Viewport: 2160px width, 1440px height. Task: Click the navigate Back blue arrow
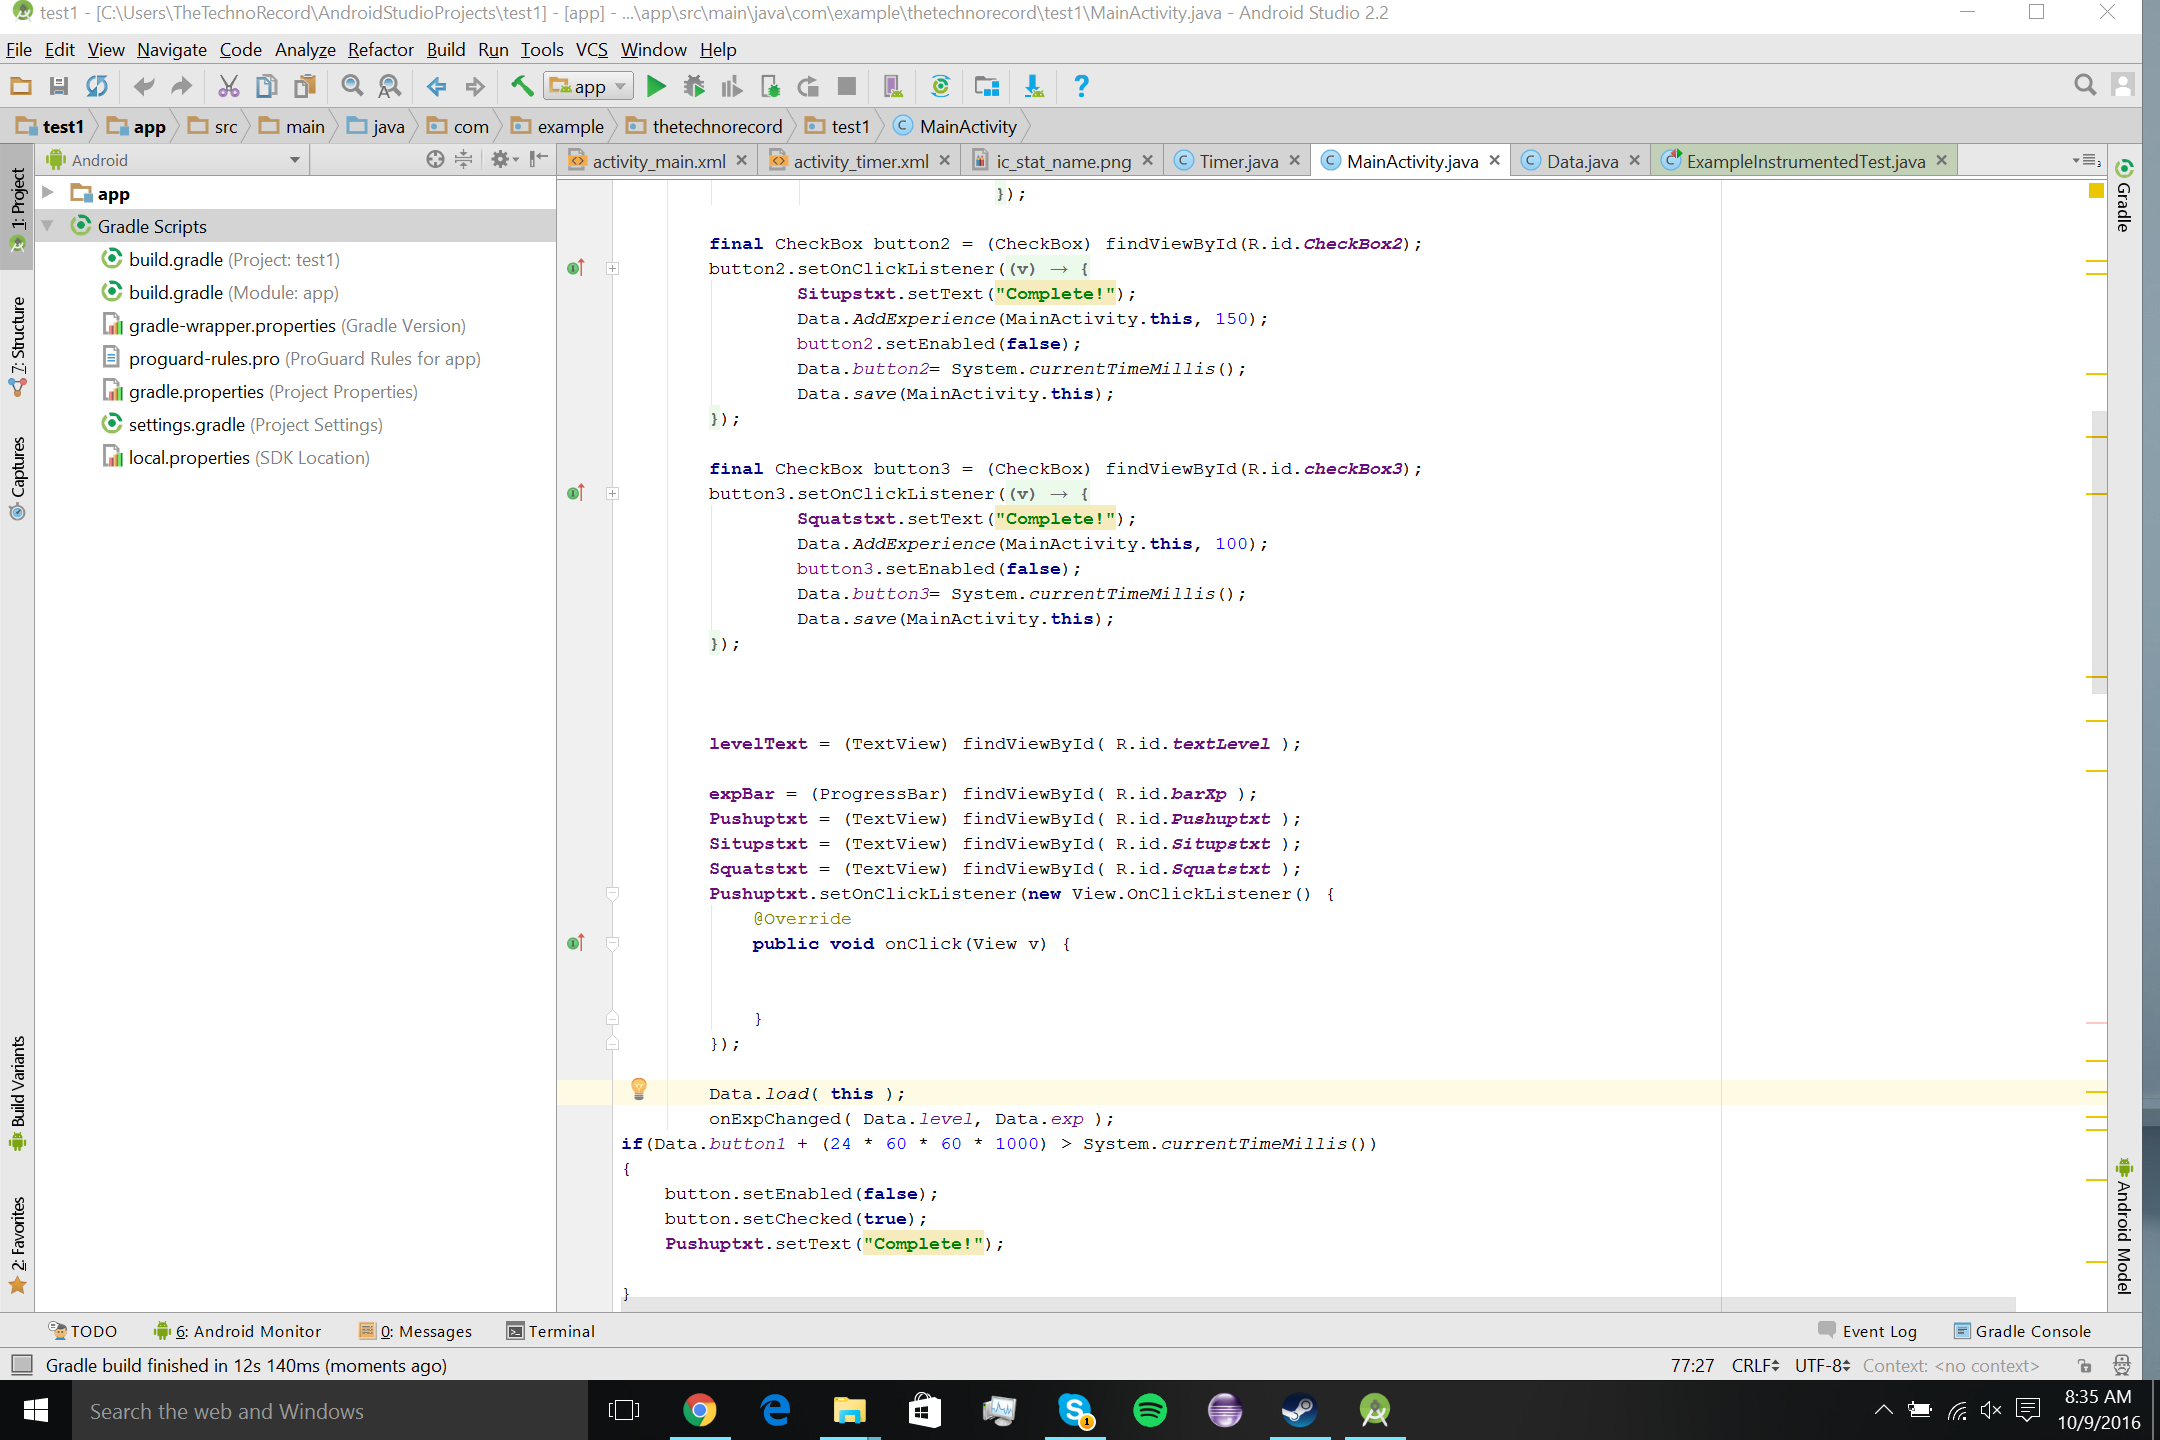click(x=437, y=87)
